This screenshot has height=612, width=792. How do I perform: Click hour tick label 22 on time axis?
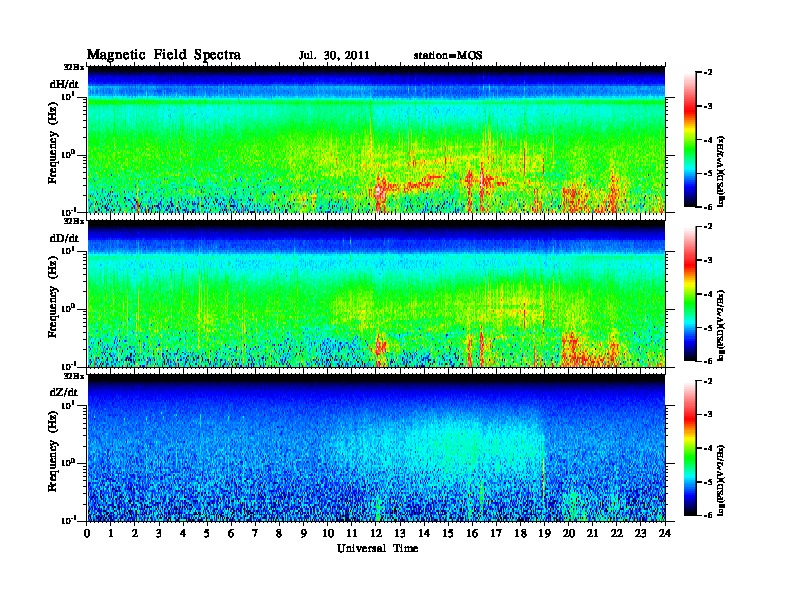(x=617, y=534)
